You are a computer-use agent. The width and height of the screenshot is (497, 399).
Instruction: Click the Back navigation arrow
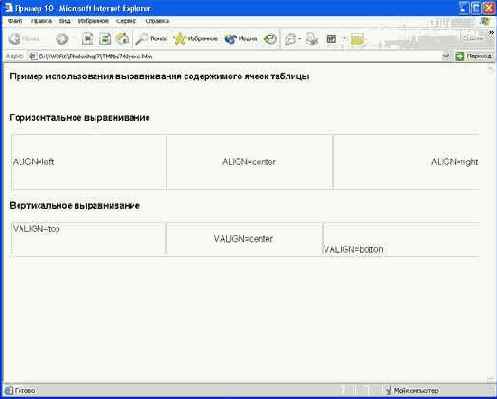point(15,39)
